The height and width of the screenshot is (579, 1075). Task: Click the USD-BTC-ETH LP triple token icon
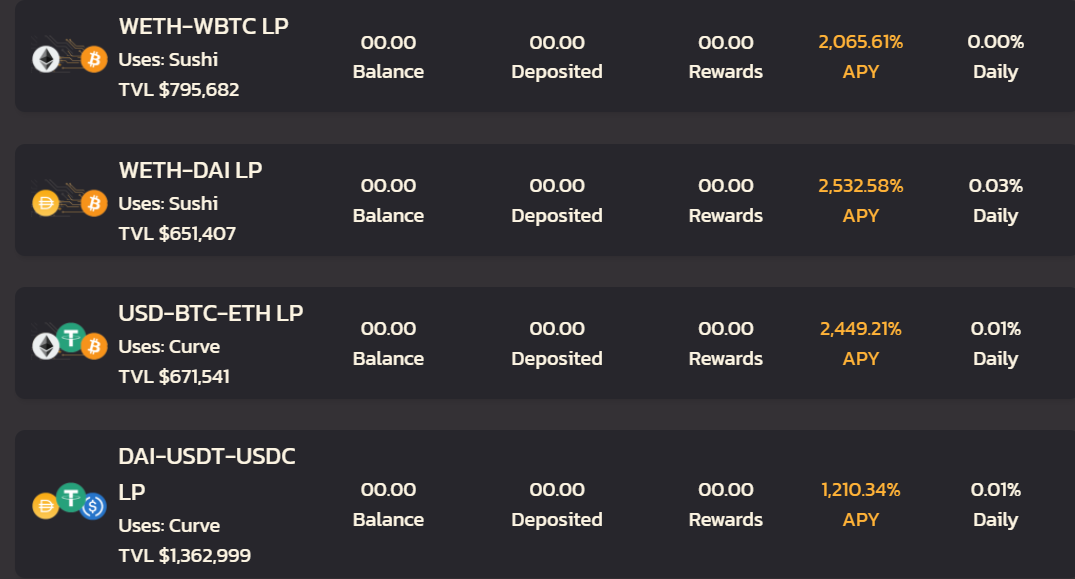[70, 342]
